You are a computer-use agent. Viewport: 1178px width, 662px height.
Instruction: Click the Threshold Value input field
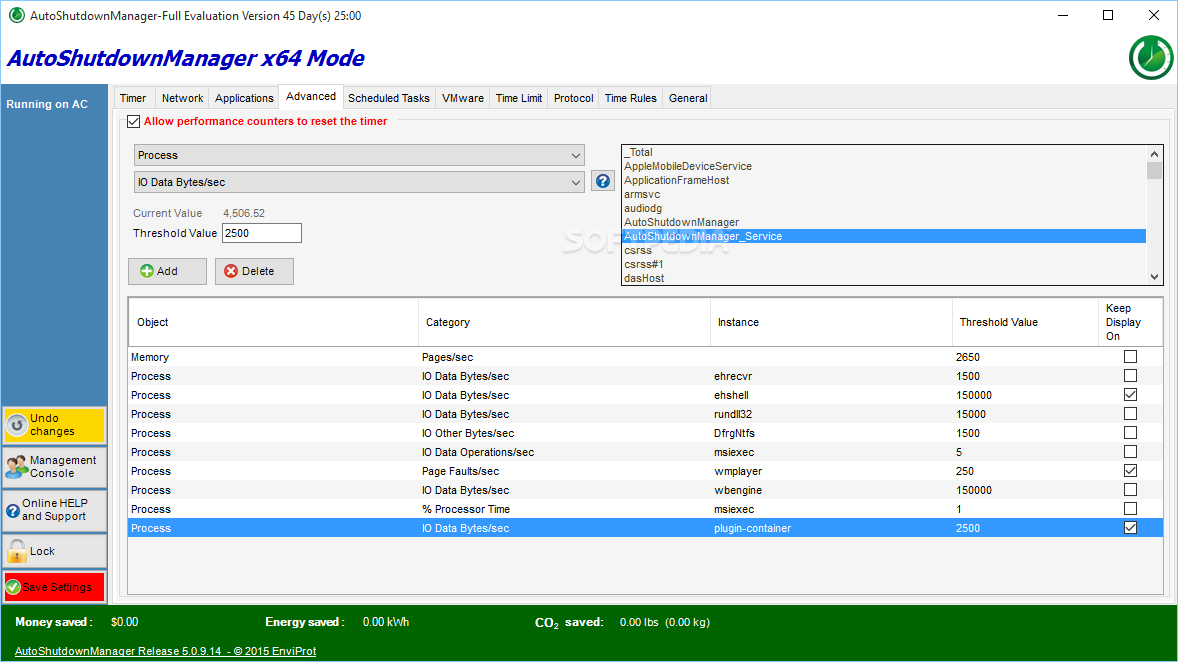tap(261, 233)
